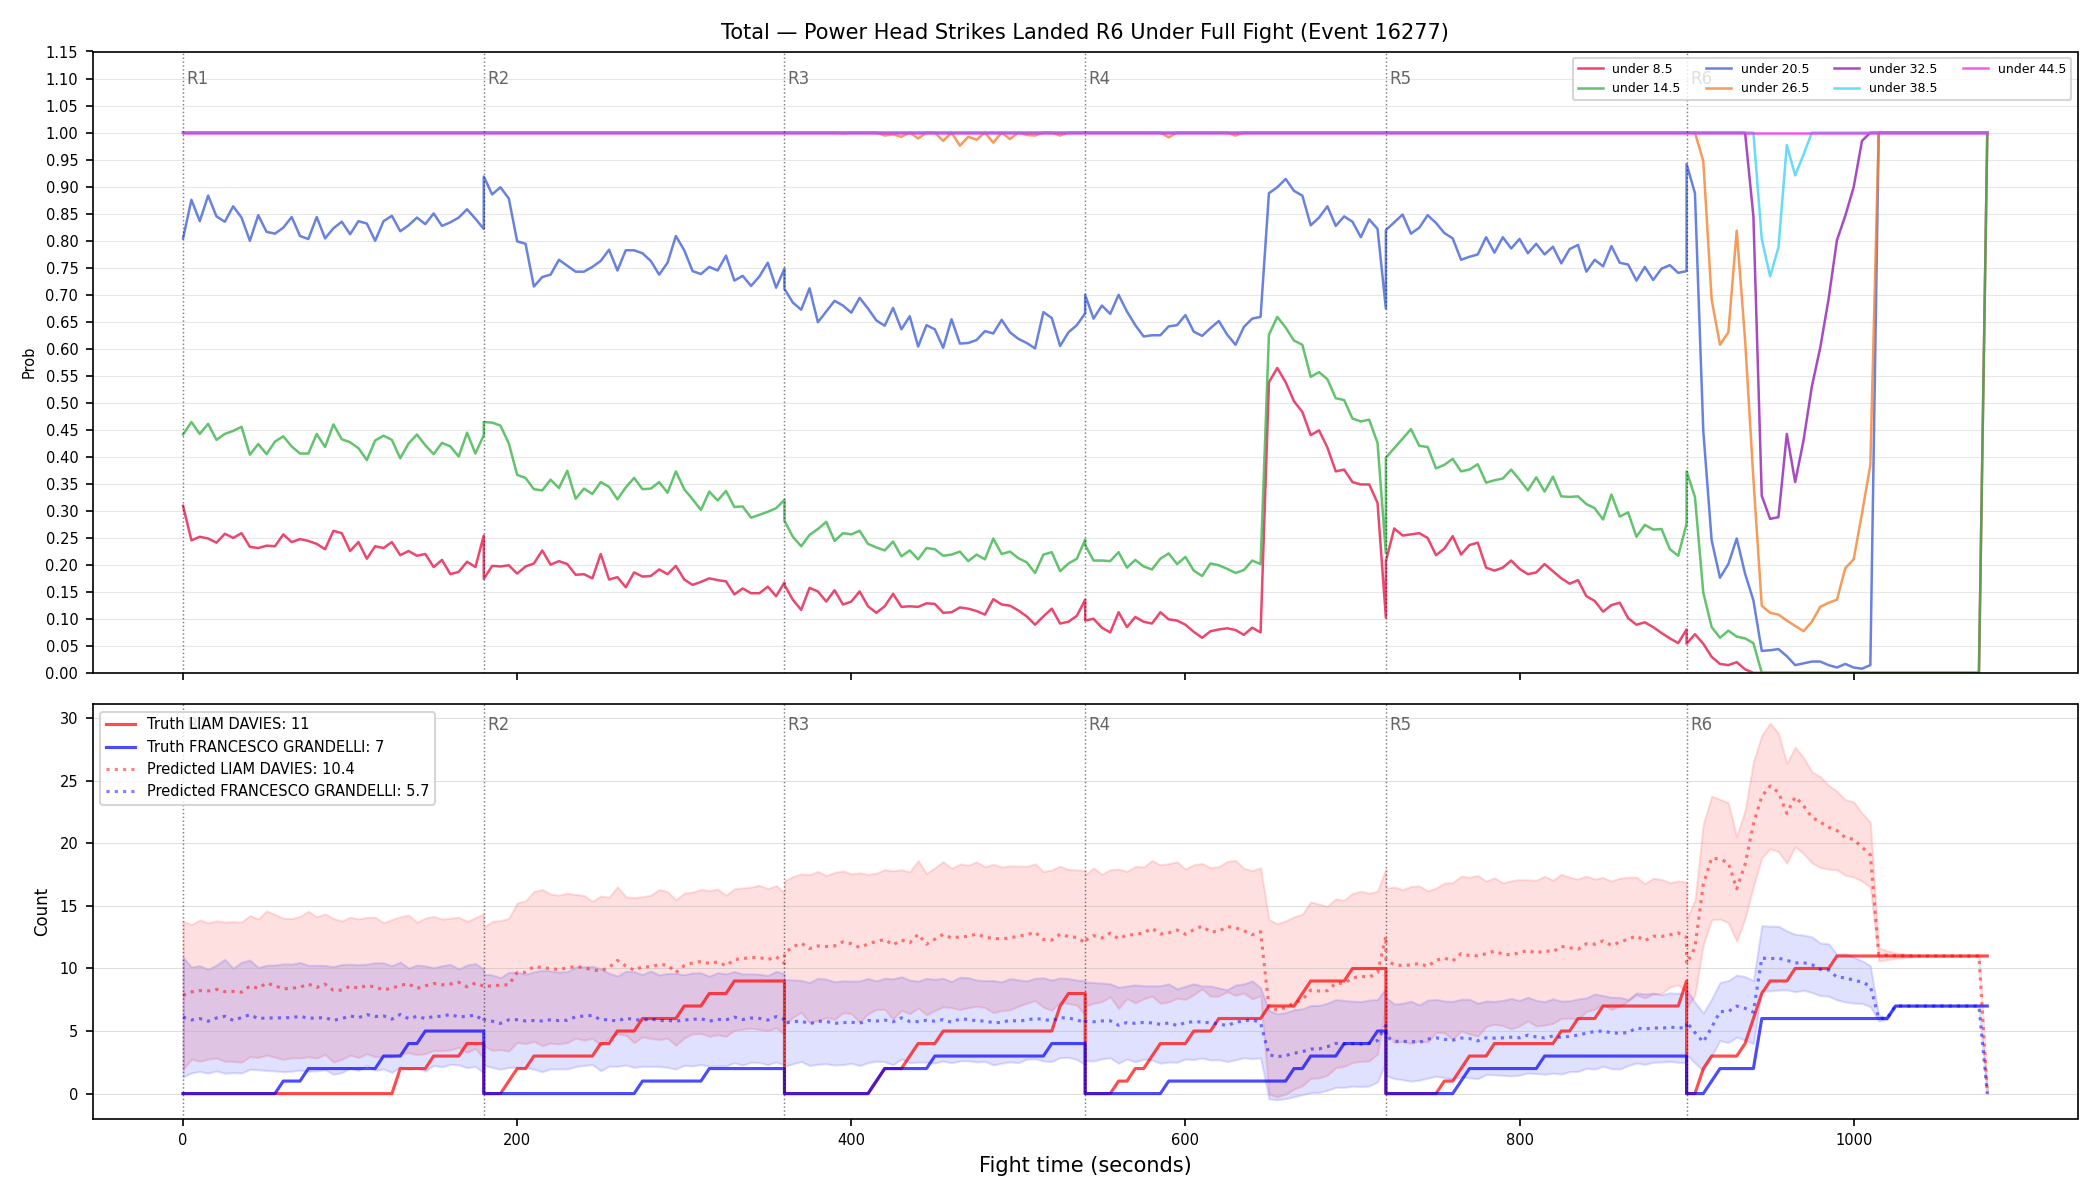
Task: Click the green 'under 14.5' legend line swatch
Action: coord(1590,88)
